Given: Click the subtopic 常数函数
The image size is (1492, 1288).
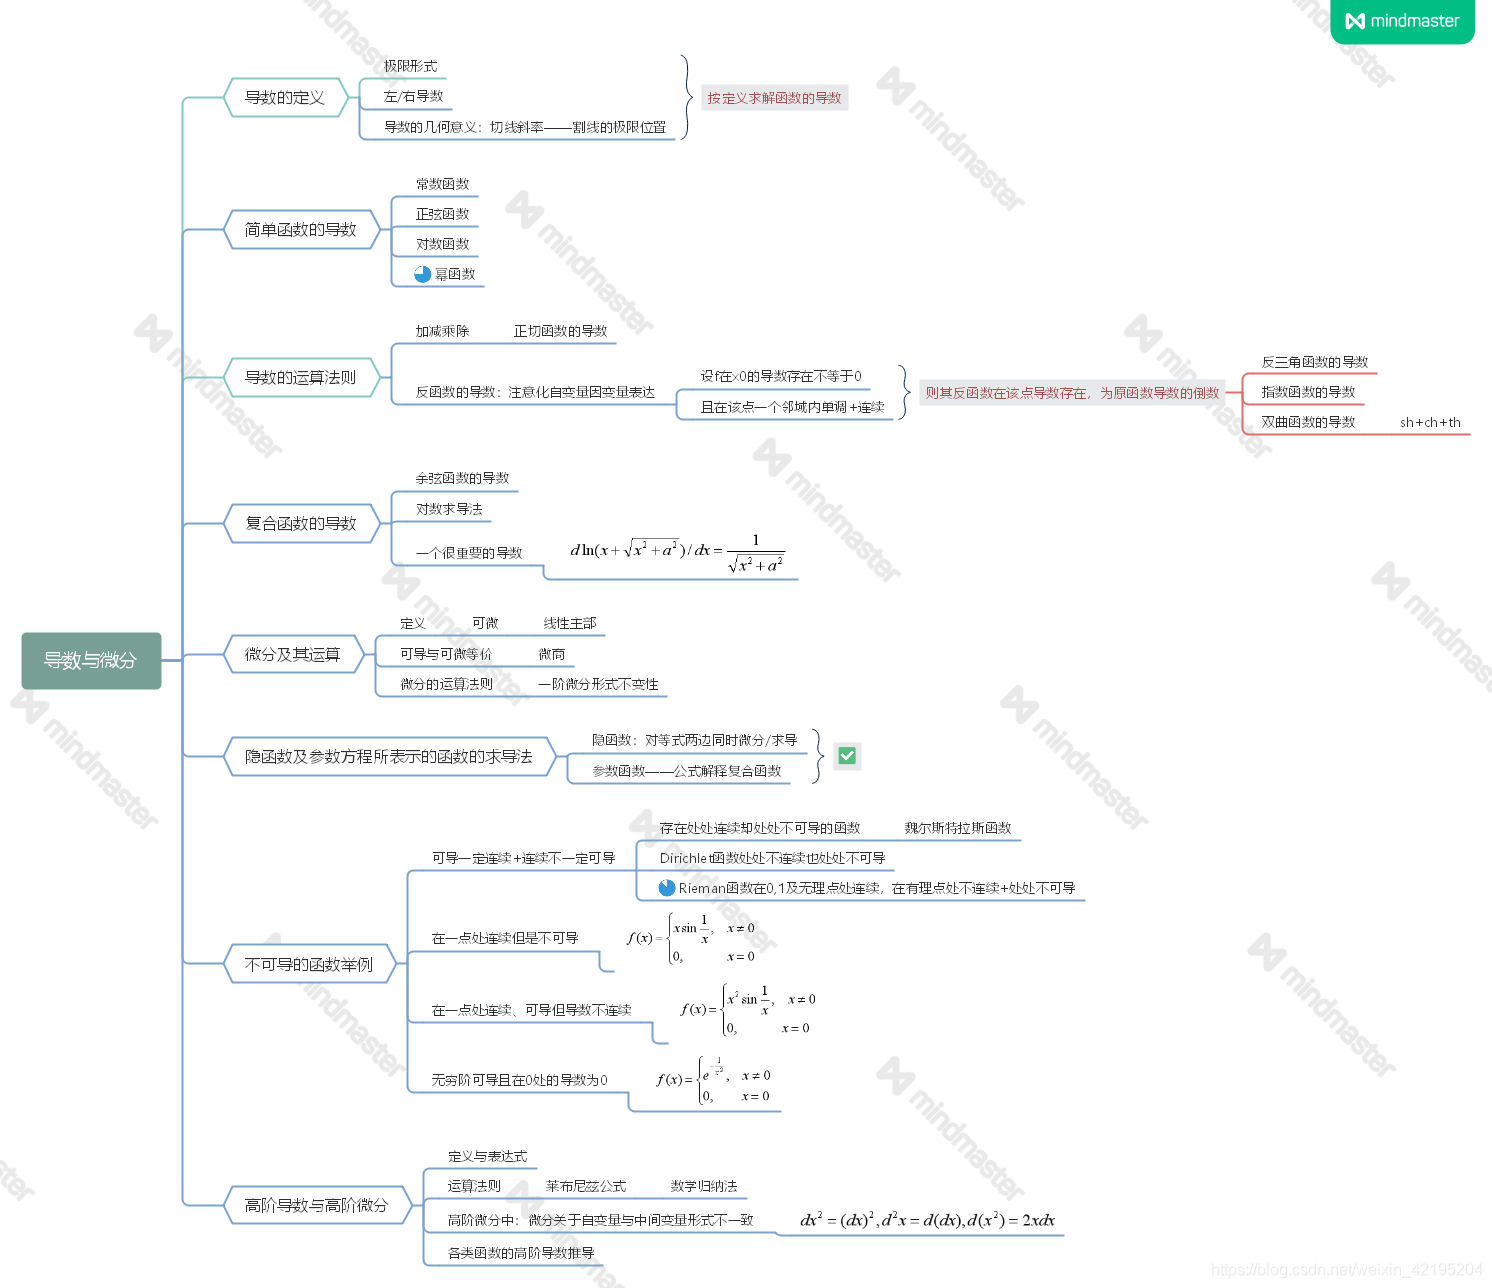Looking at the screenshot, I should pos(443,184).
